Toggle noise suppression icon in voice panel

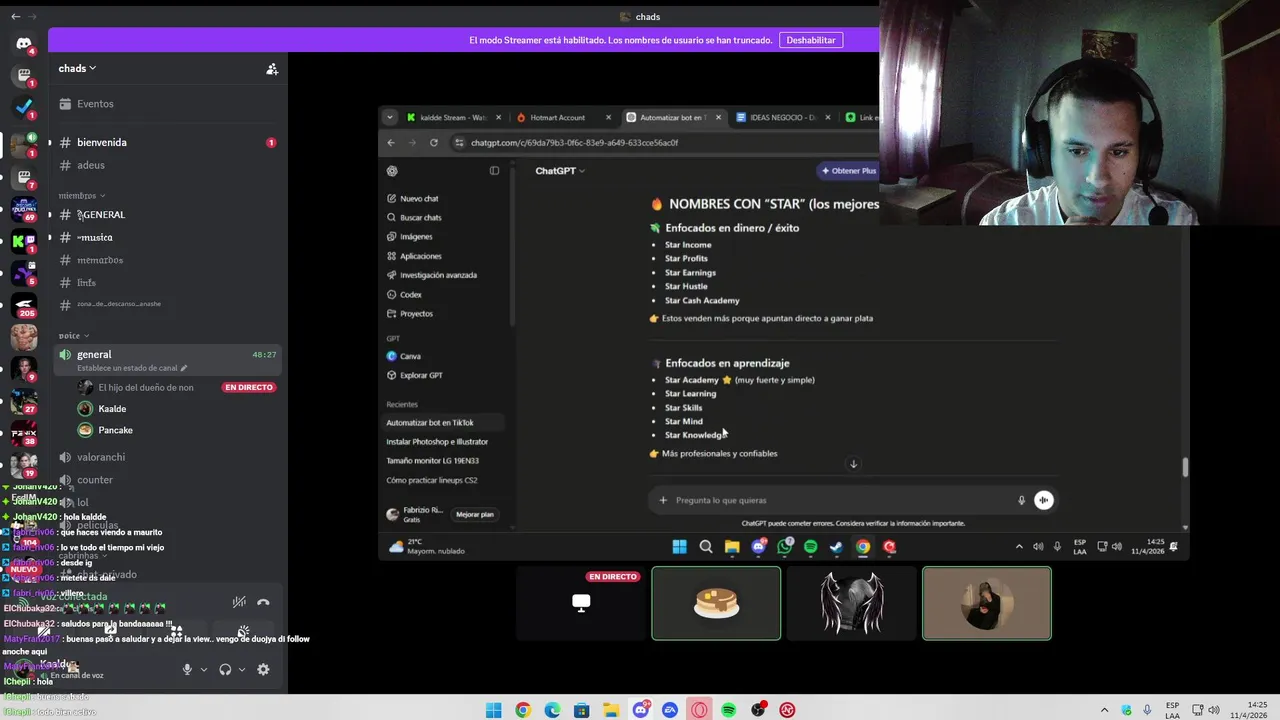point(239,602)
